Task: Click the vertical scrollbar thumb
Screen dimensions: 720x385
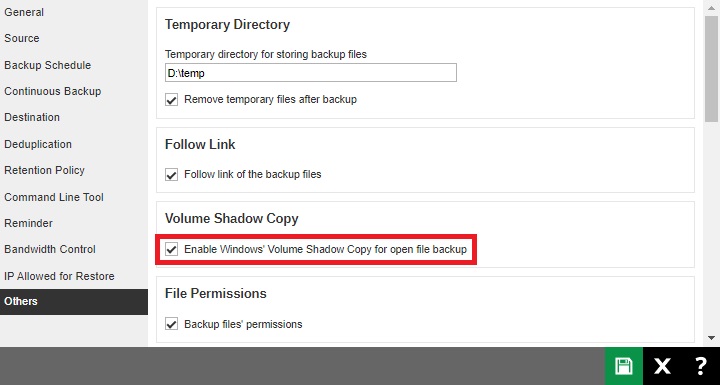Action: [x=712, y=68]
